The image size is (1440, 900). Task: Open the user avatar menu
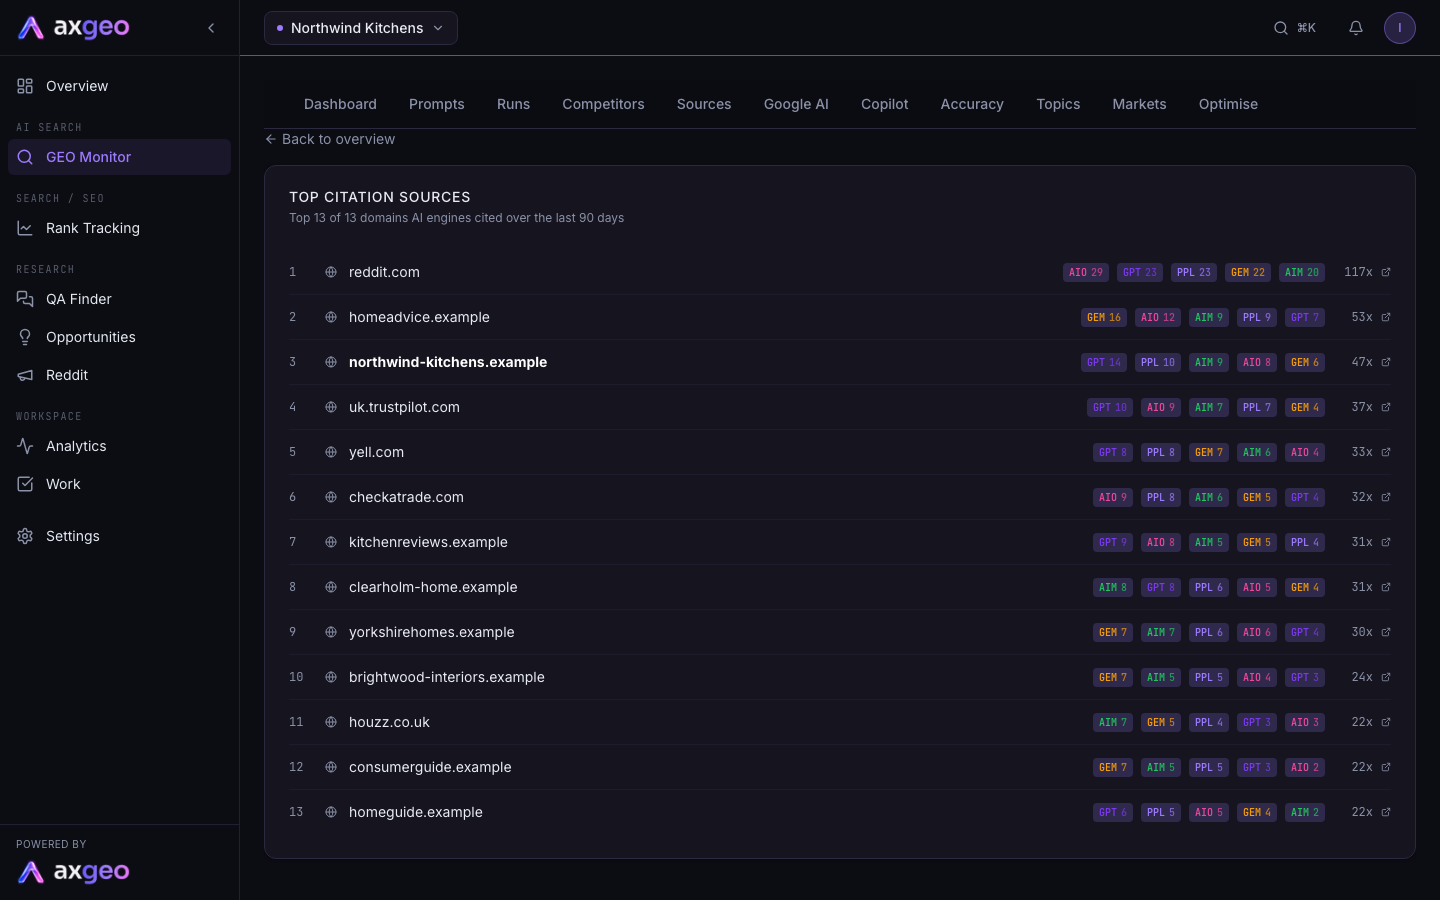tap(1400, 28)
